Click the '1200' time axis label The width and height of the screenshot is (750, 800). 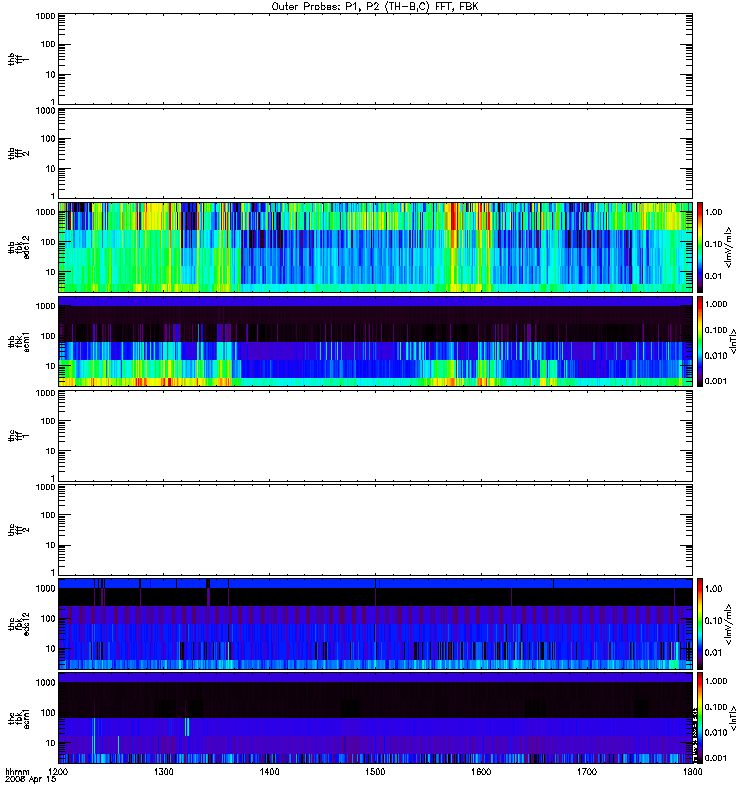click(x=58, y=772)
